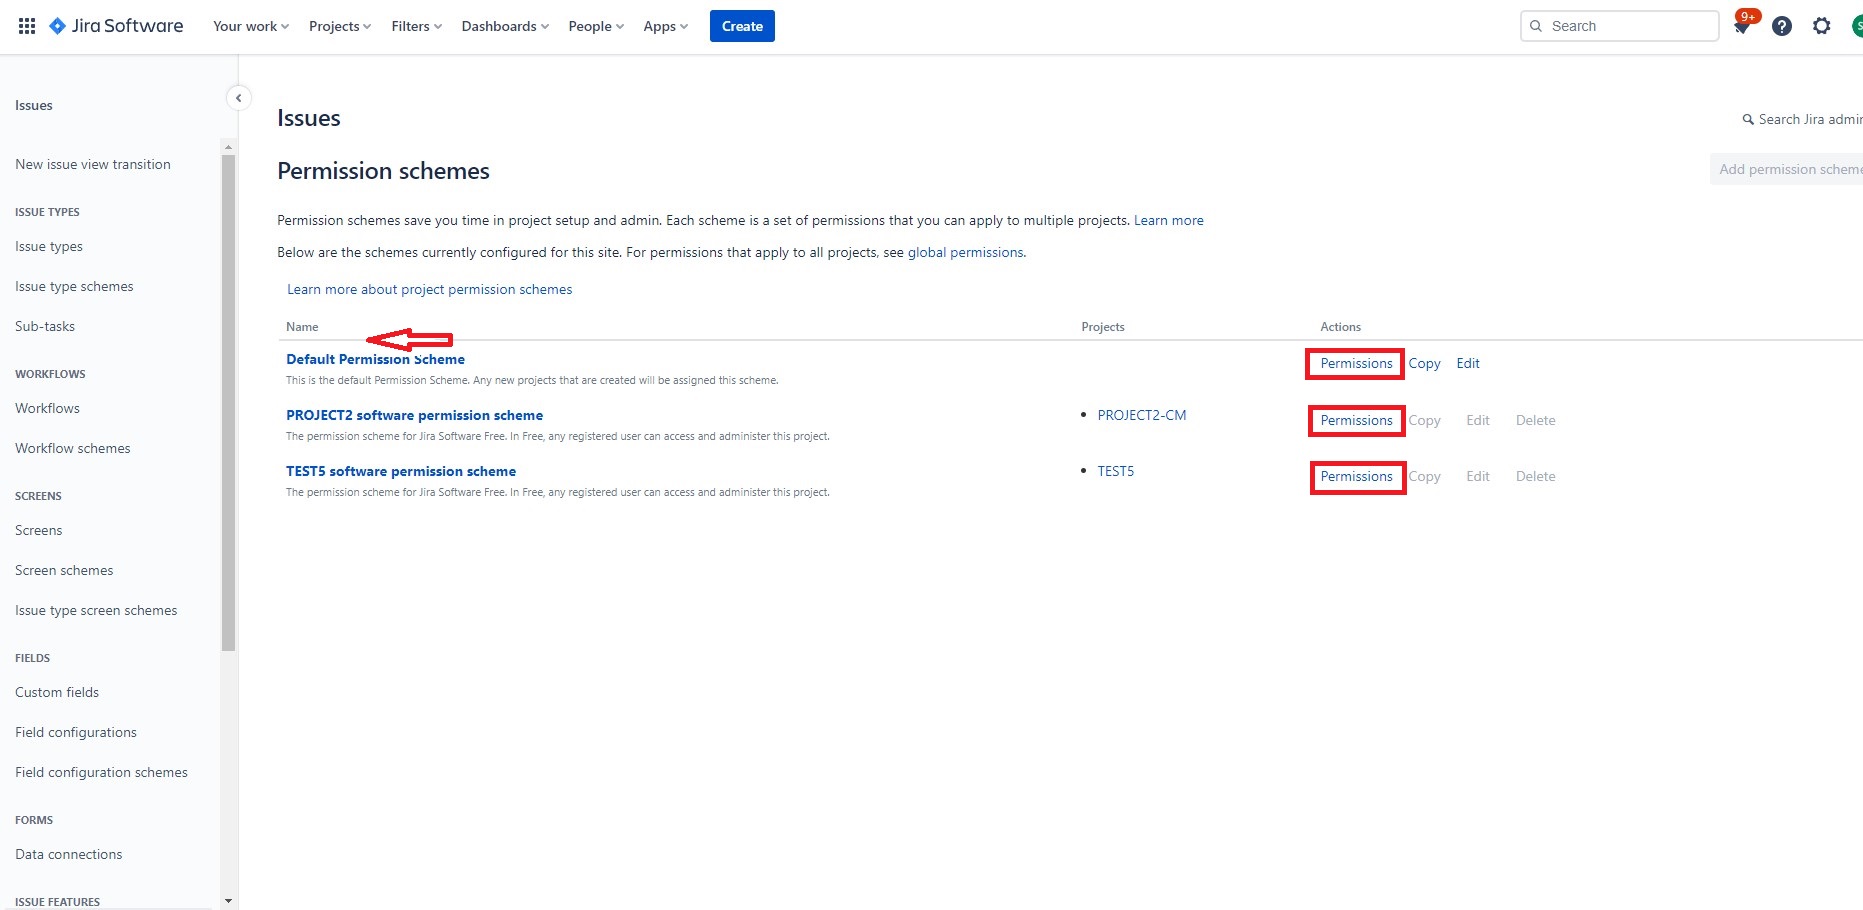
Task: Open Permissions for Default Permission Scheme
Action: pyautogui.click(x=1355, y=364)
